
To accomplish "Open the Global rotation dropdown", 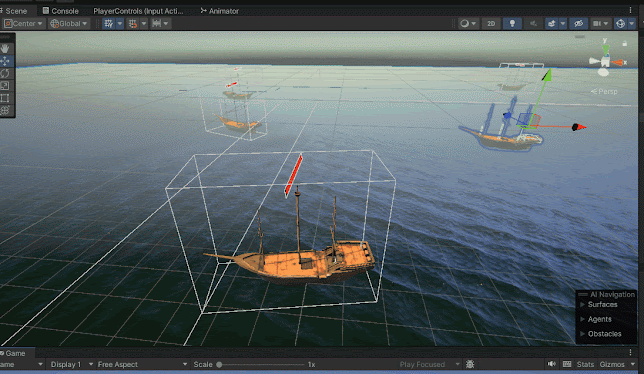I will (69, 23).
